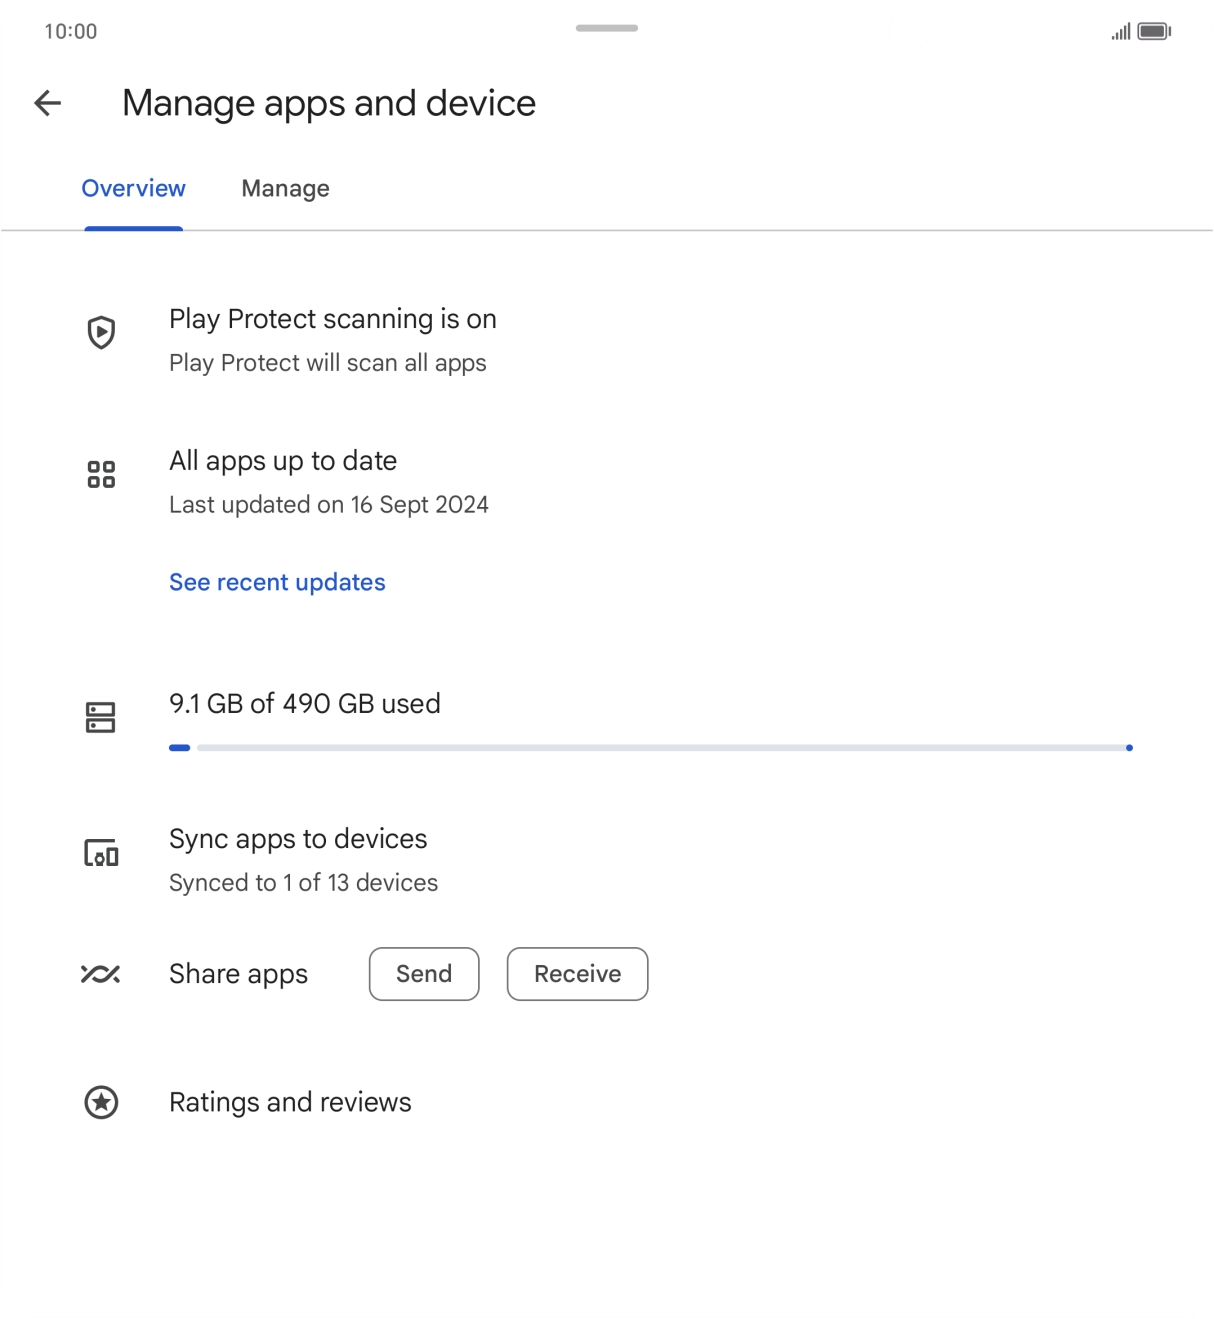Select the Overview tab

[133, 189]
